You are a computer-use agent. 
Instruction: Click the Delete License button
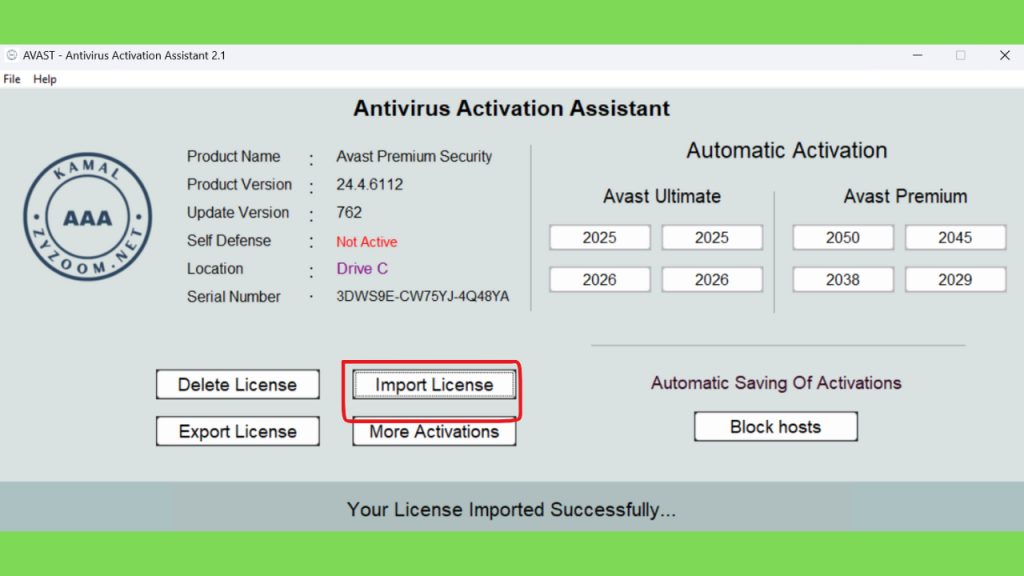[x=238, y=385]
